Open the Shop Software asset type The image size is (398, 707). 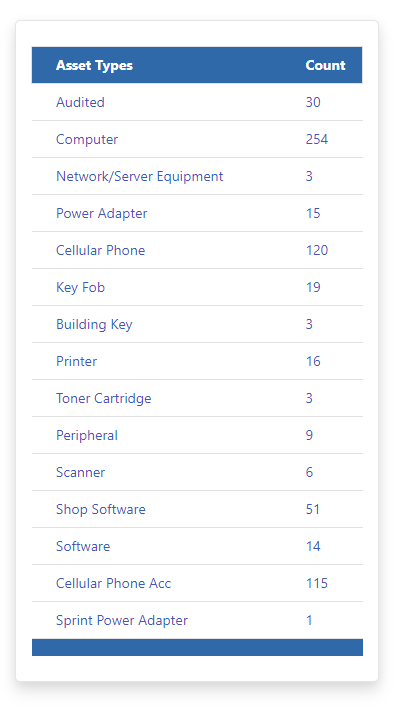[101, 509]
